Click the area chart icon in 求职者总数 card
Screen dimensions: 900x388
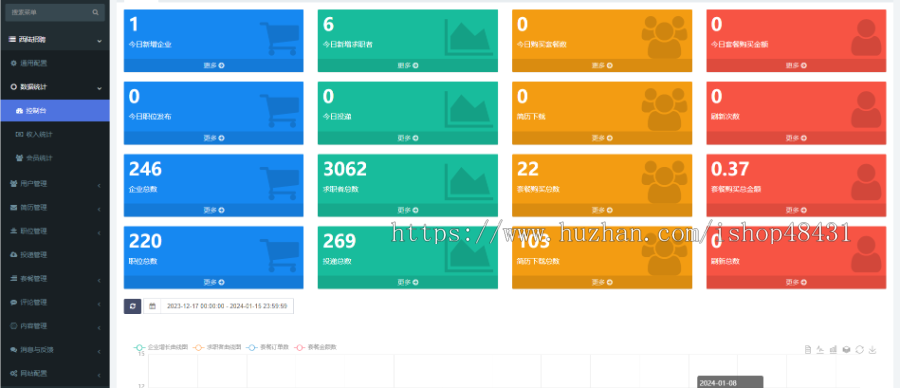[x=469, y=181]
